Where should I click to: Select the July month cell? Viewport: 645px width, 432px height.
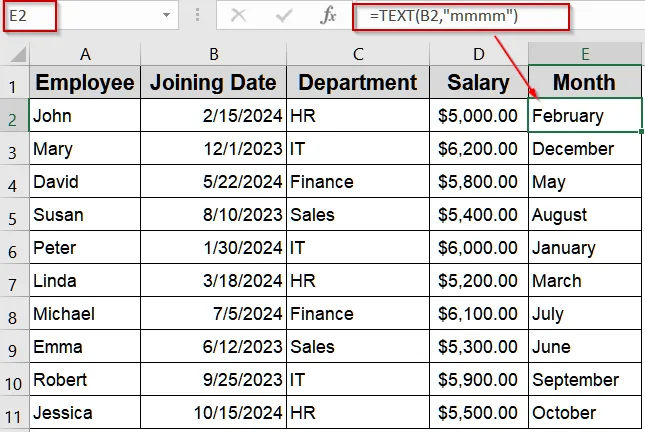tap(585, 314)
